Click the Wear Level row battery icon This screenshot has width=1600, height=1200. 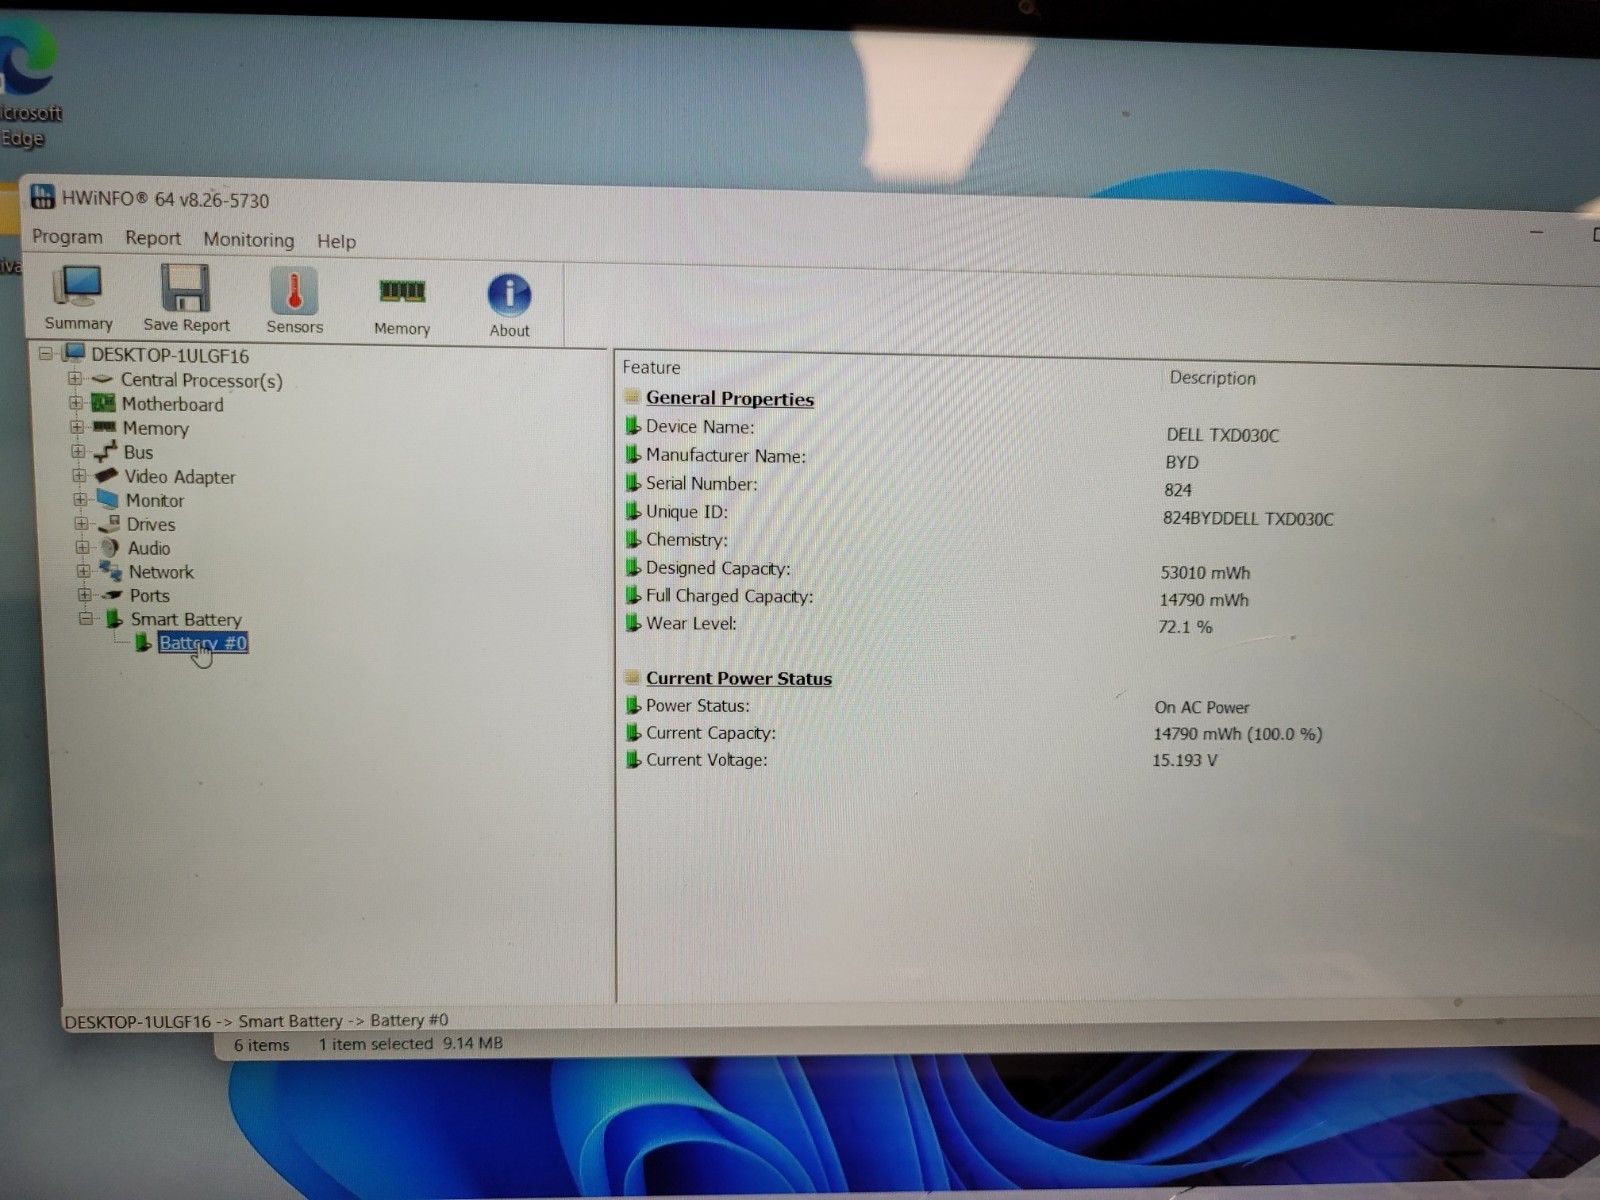point(632,622)
